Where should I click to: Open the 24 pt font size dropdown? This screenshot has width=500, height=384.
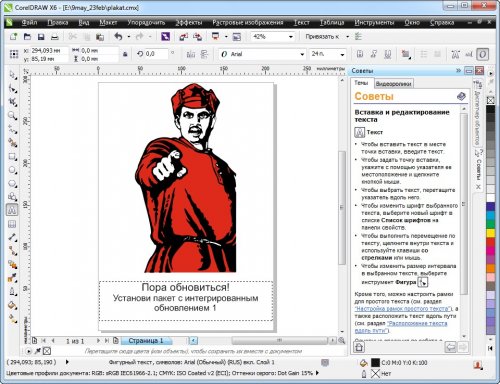click(342, 54)
